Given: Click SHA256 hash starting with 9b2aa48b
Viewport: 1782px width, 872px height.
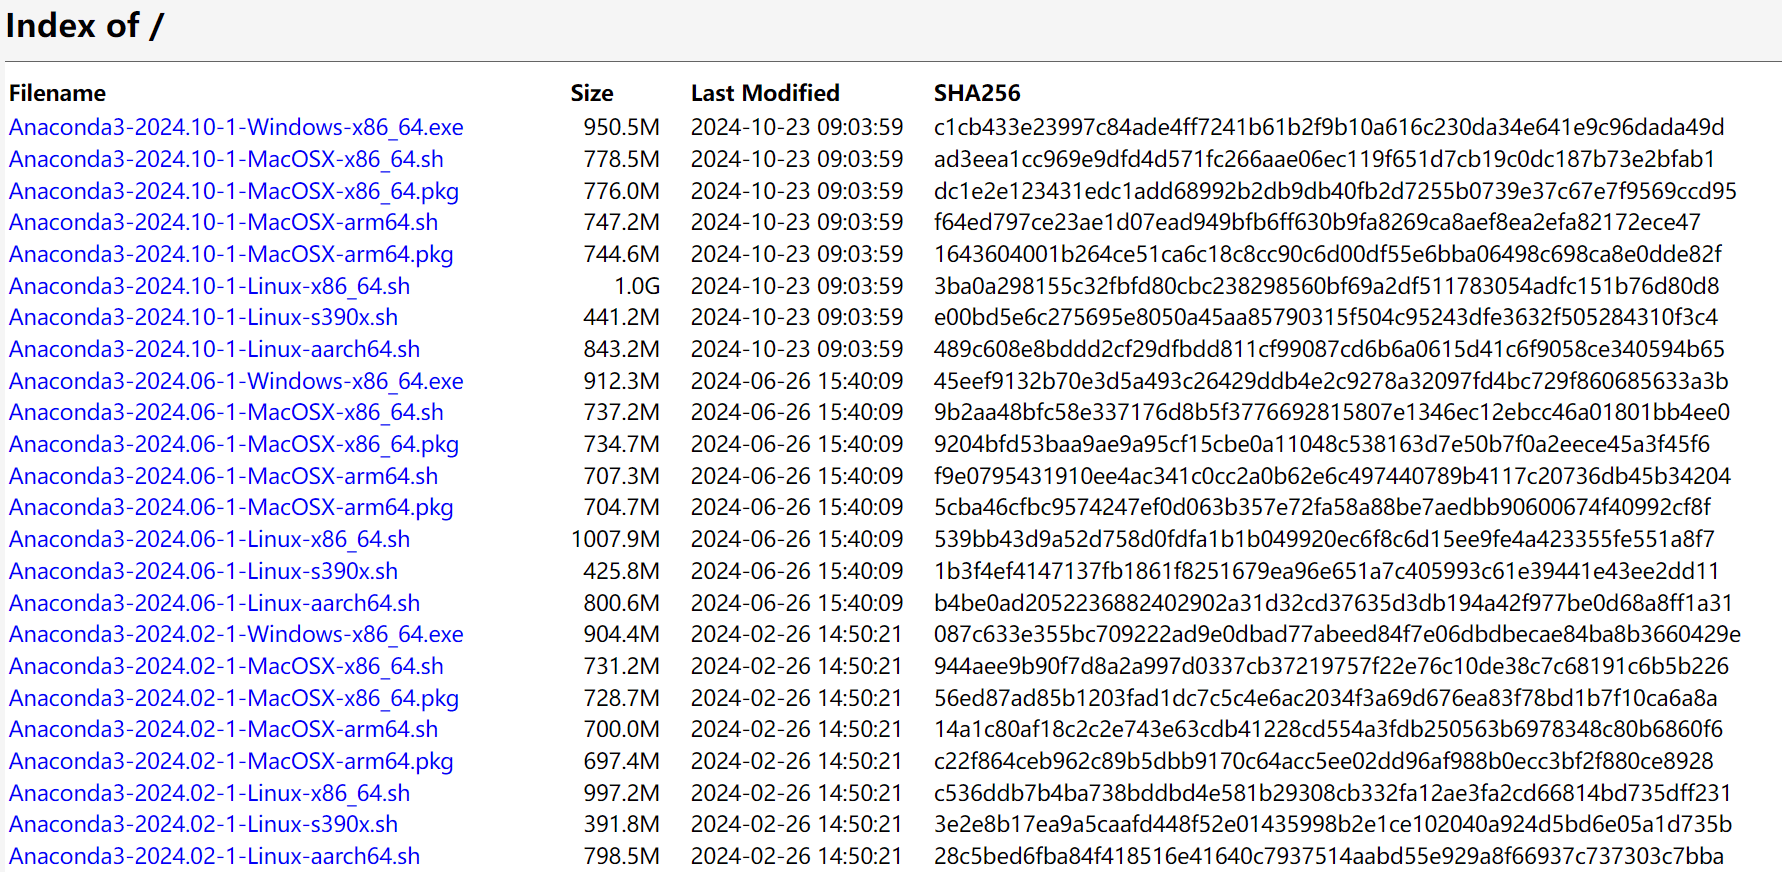Looking at the screenshot, I should [1332, 412].
